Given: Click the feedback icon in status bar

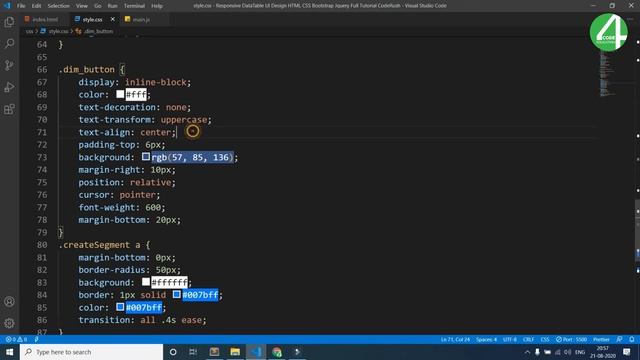Looking at the screenshot, I should click(620, 339).
